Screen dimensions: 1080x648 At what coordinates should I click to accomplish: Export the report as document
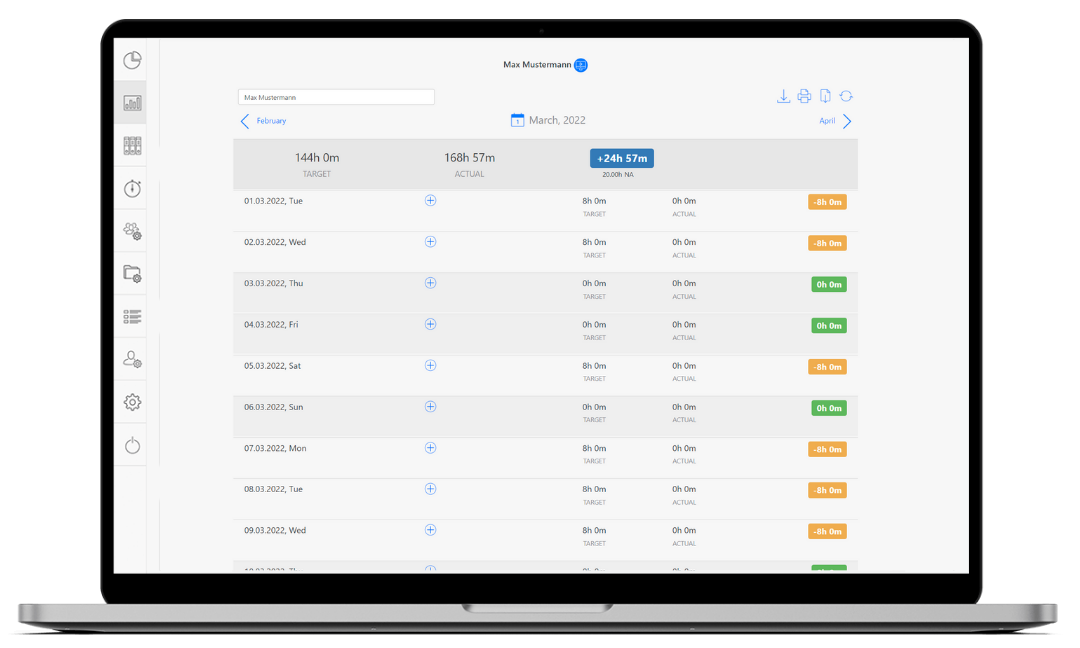tap(825, 96)
